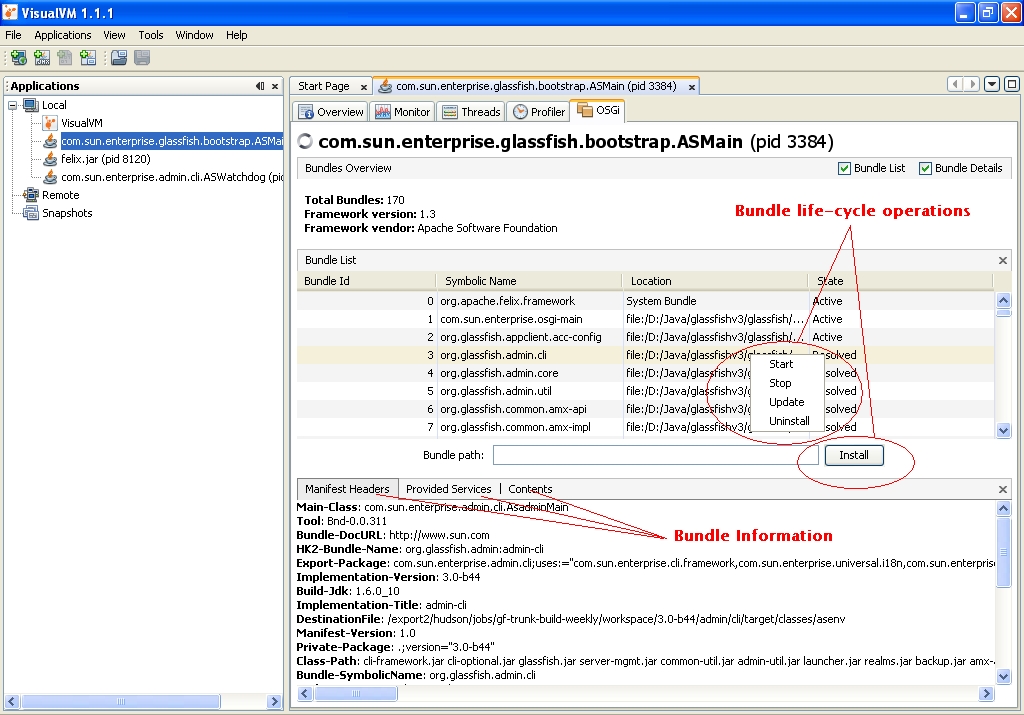The height and width of the screenshot is (715, 1024).
Task: Choose Uninstall from the bundle context menu
Action: [x=789, y=421]
